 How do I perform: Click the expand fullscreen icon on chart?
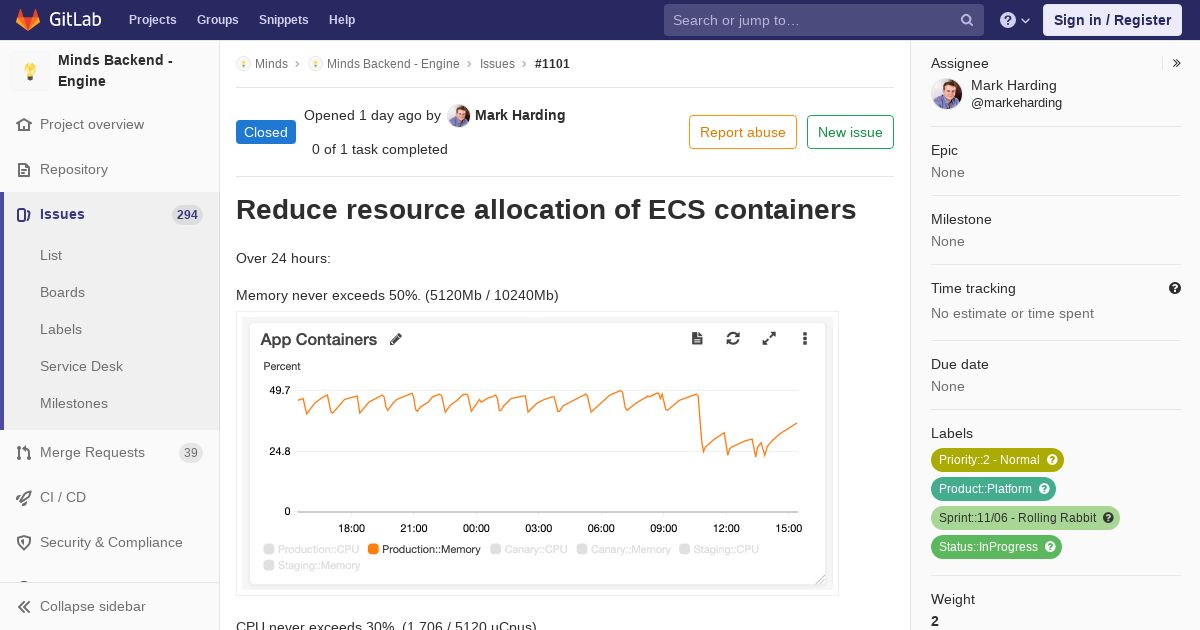[769, 339]
